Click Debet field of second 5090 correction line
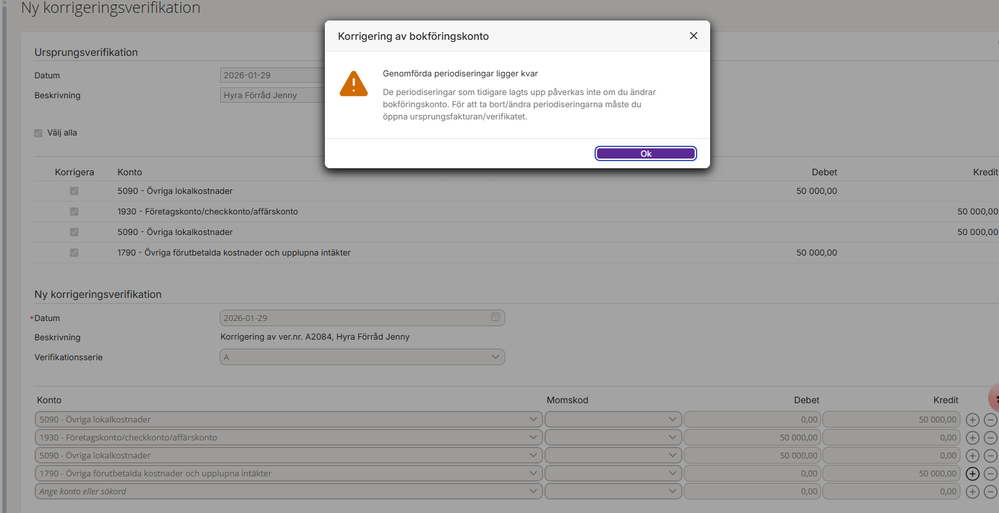999x513 pixels. (x=752, y=456)
